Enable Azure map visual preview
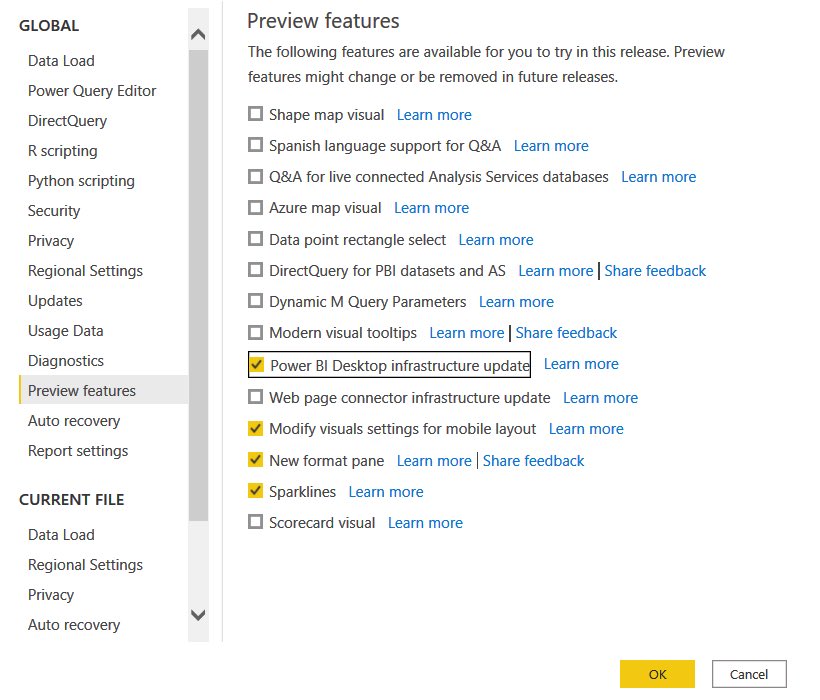Viewport: 820px width, 700px height. point(255,208)
